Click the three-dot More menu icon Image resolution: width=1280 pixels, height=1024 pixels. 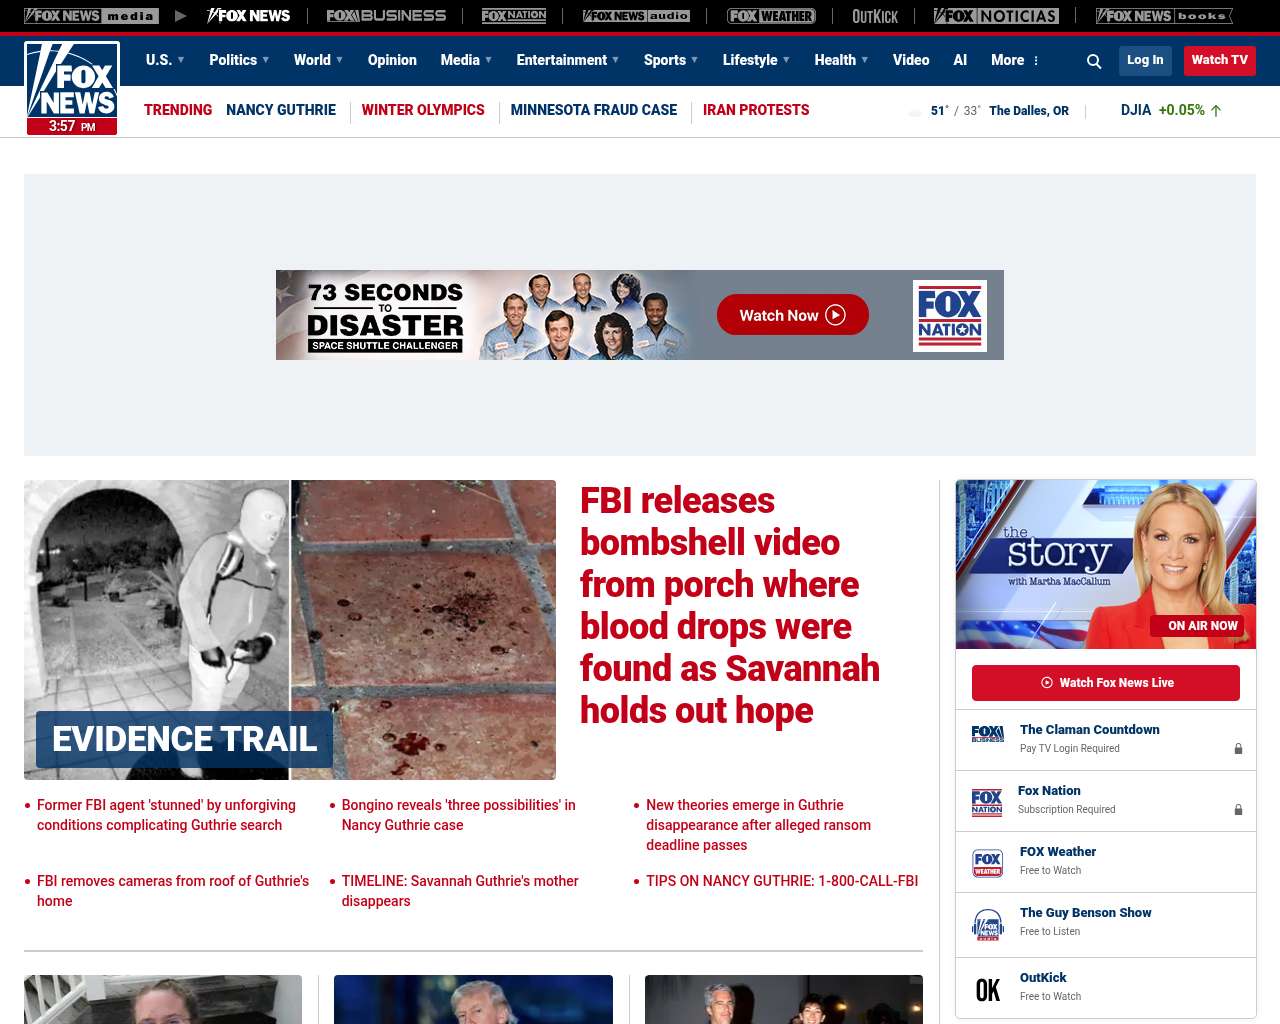(x=1036, y=61)
